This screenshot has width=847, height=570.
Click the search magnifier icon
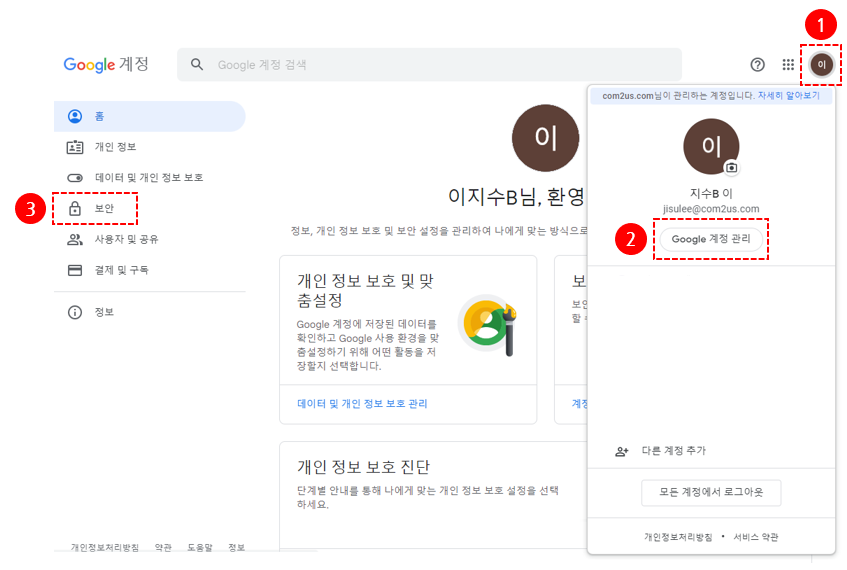[197, 65]
